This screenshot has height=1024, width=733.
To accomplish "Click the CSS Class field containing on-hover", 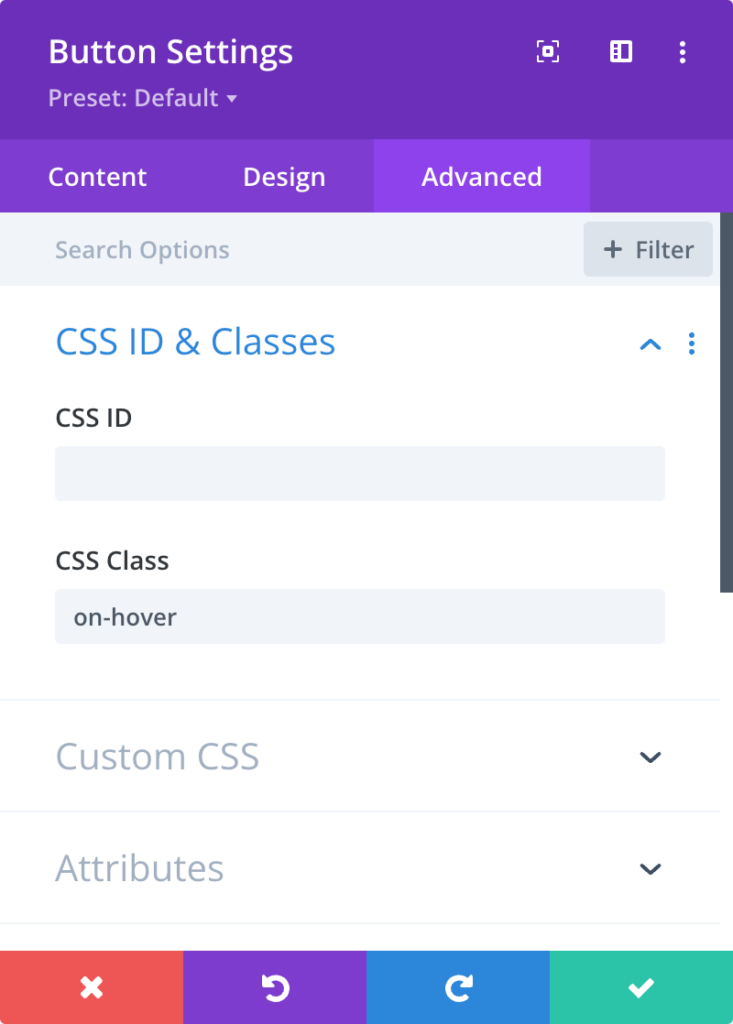I will [x=360, y=616].
